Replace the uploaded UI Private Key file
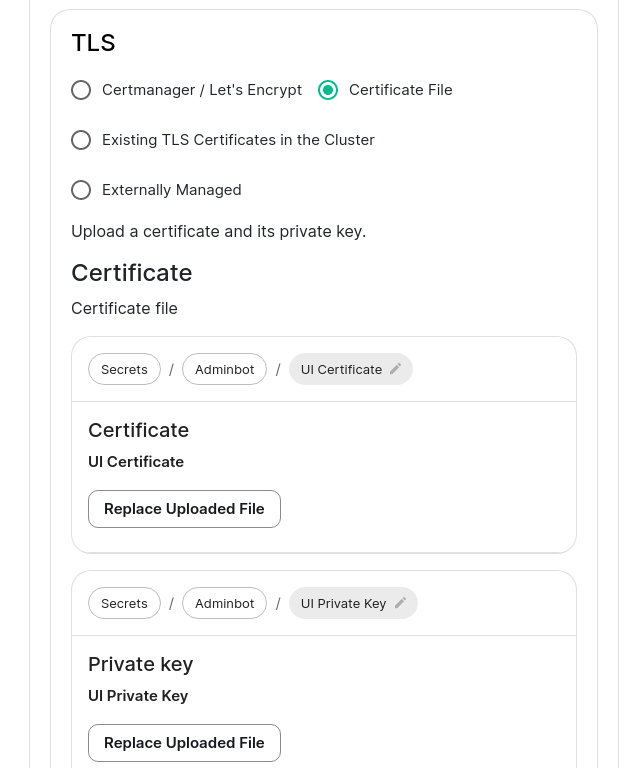 (184, 743)
